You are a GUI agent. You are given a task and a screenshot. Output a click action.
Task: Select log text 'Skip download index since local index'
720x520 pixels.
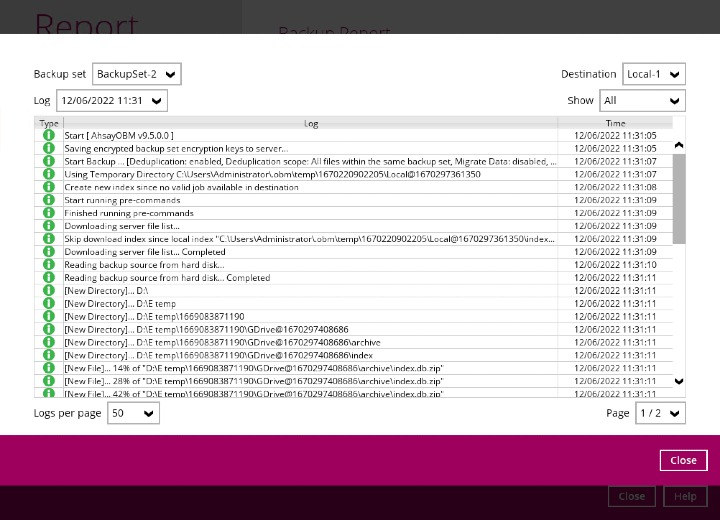(x=309, y=239)
